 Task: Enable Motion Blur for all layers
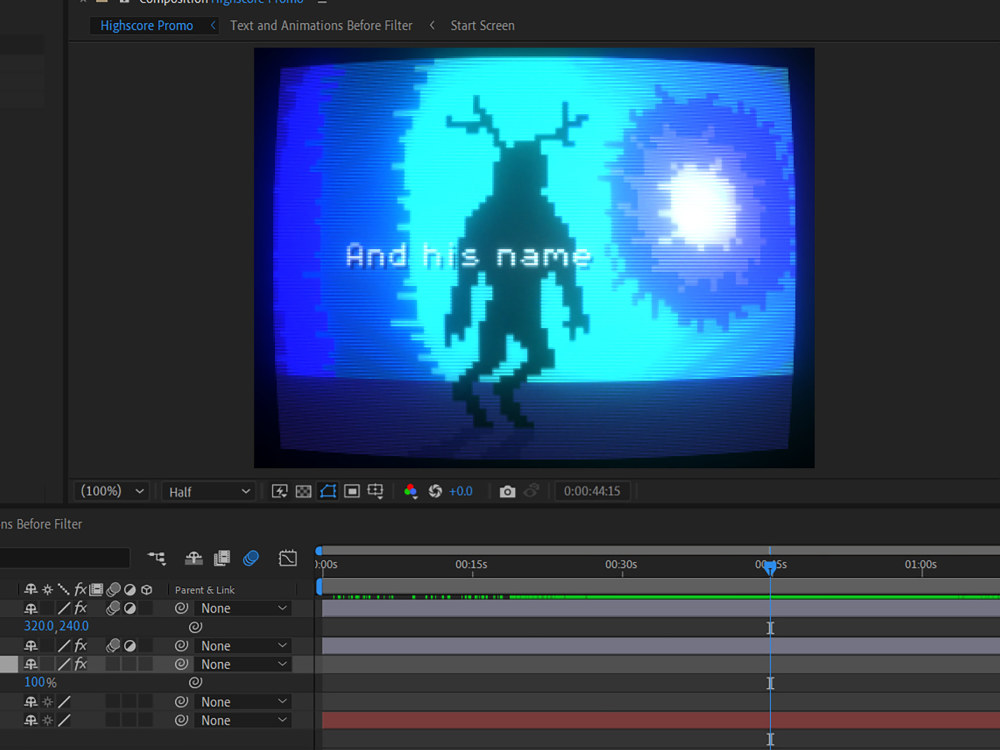(x=251, y=558)
